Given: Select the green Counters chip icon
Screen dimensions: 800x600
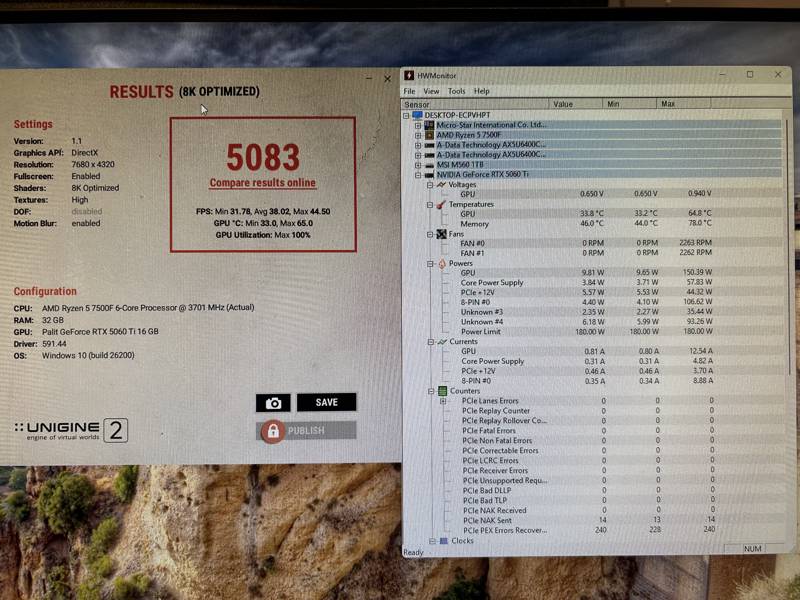Looking at the screenshot, I should 442,391.
